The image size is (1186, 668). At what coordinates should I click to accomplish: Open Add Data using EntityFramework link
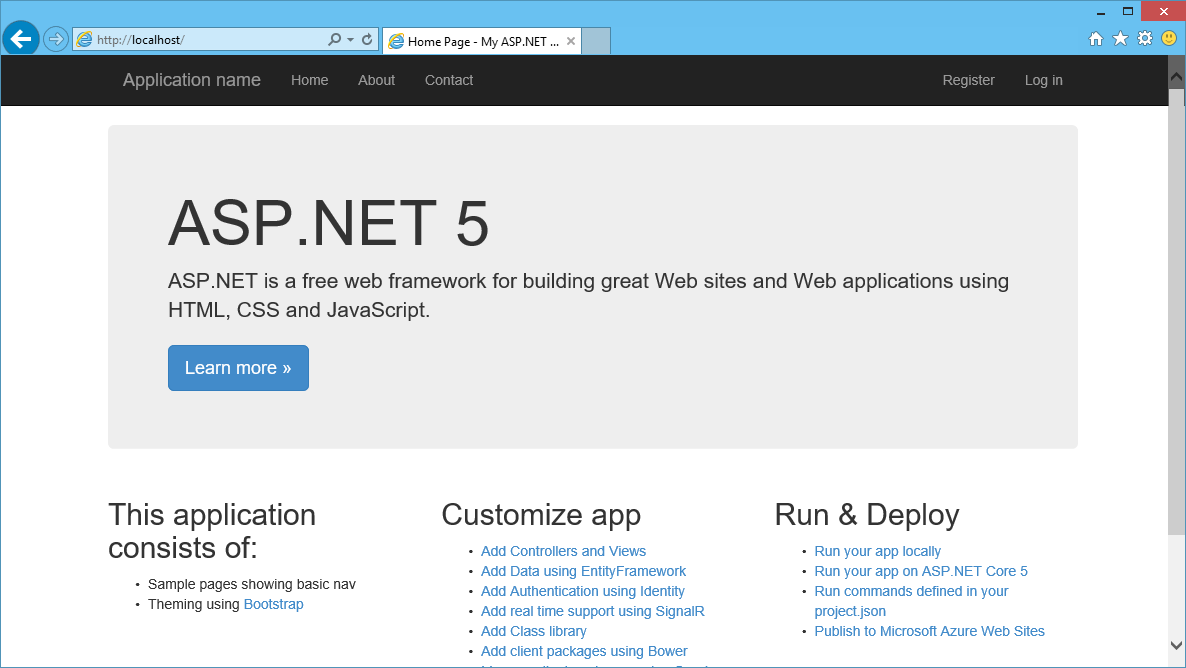(x=583, y=571)
